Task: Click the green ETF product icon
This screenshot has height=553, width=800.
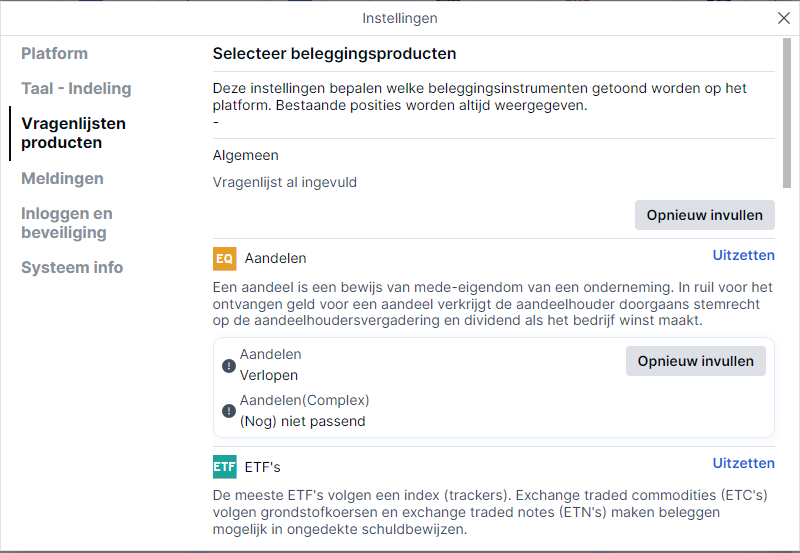Action: (x=224, y=467)
